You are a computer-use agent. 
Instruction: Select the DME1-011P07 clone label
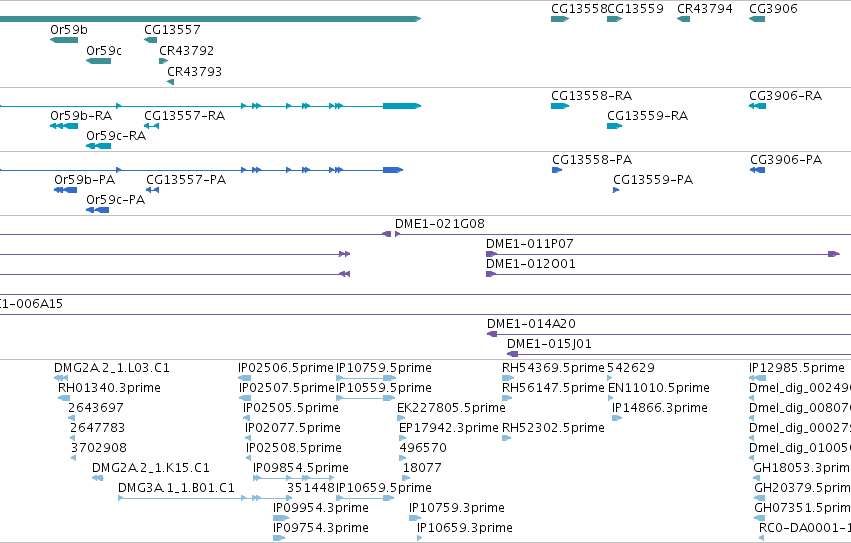click(x=530, y=244)
